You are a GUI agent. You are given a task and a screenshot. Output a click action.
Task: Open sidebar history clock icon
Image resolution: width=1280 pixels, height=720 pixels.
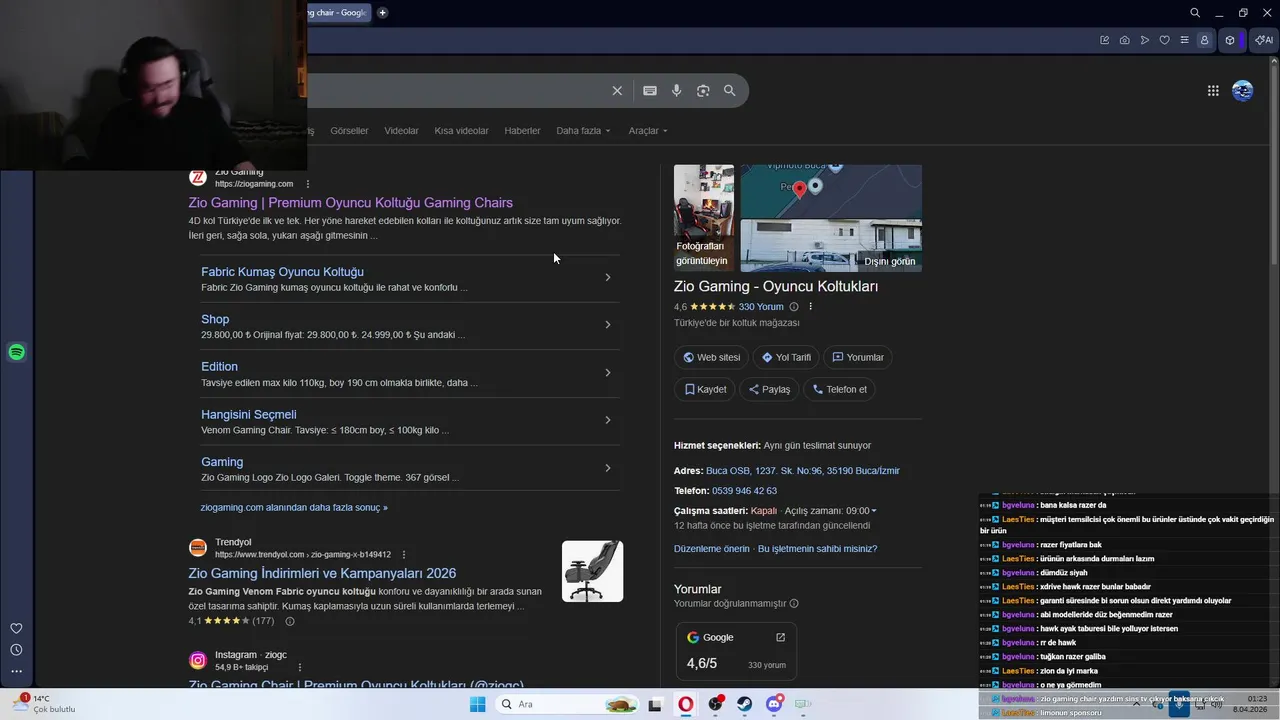pyautogui.click(x=16, y=650)
